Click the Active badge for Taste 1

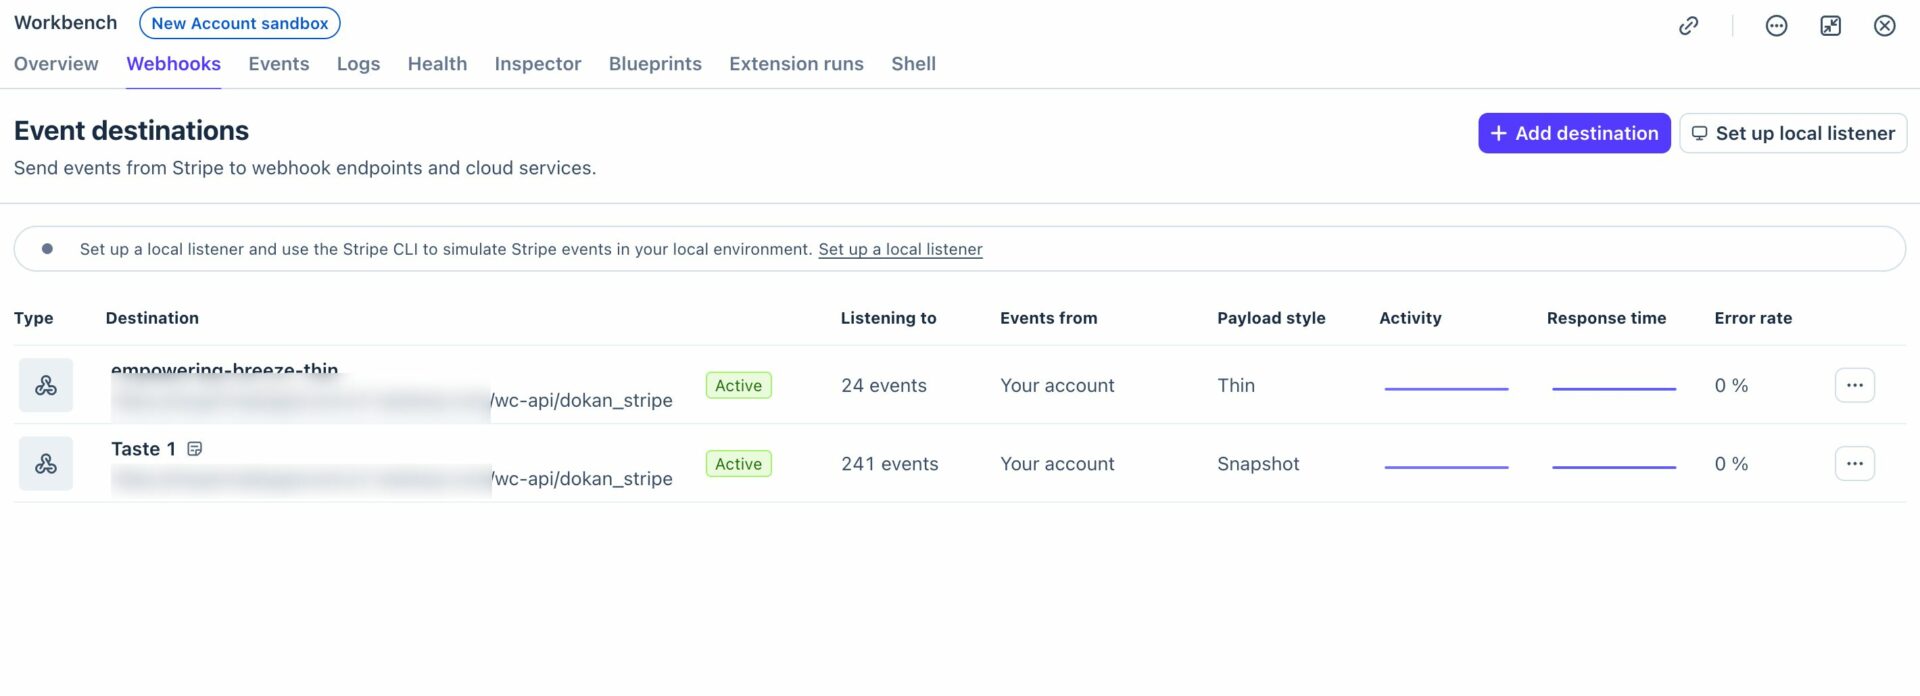point(738,463)
